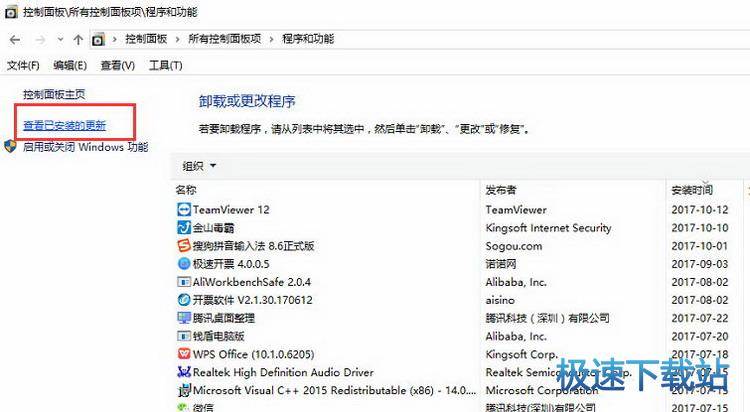Click the 钱盾电脑版 icon
750x412 pixels.
point(184,336)
